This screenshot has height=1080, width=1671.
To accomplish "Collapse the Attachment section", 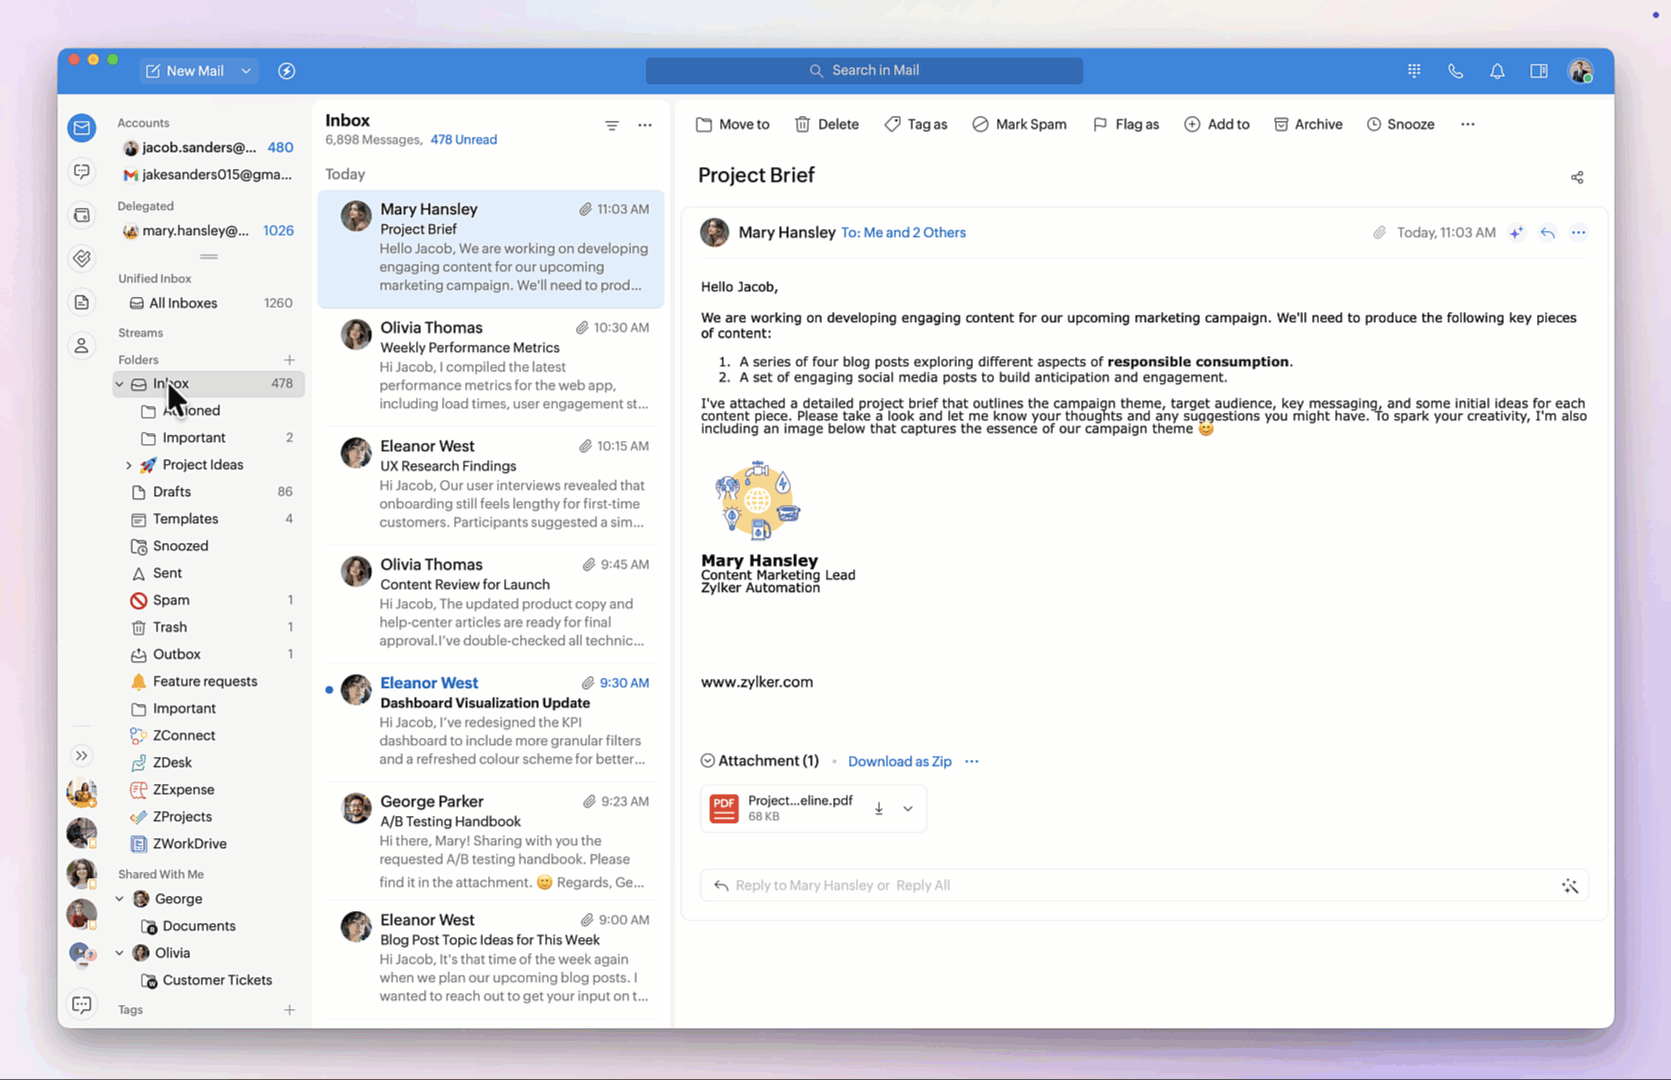I will 708,761.
